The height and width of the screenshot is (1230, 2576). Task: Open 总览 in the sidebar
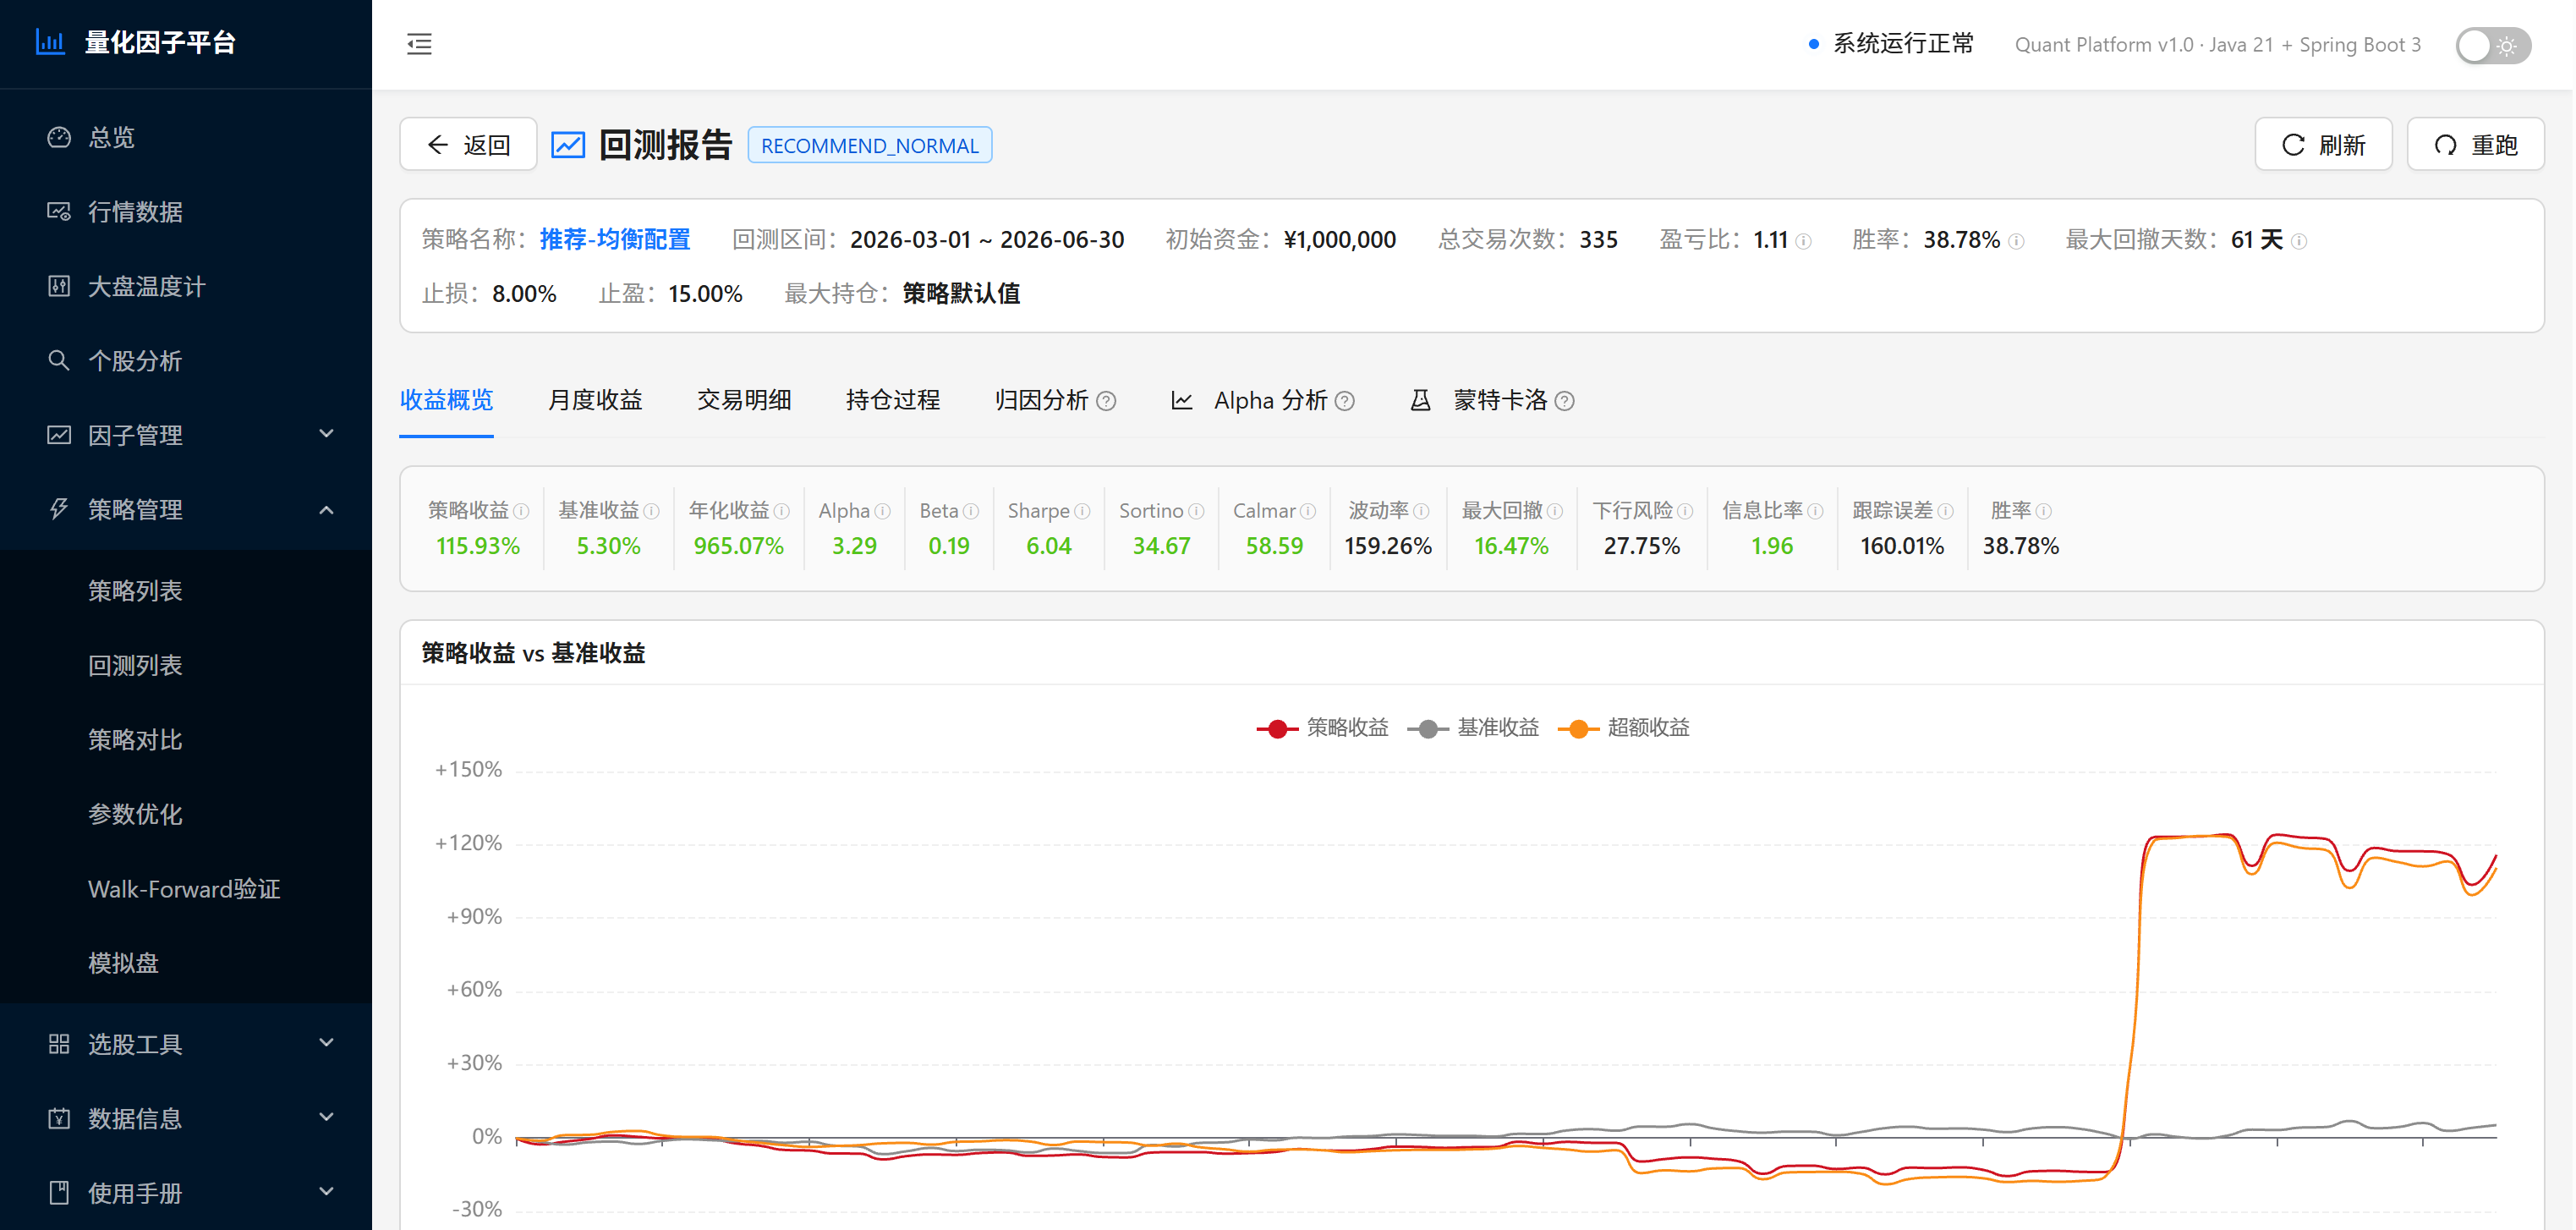point(186,137)
